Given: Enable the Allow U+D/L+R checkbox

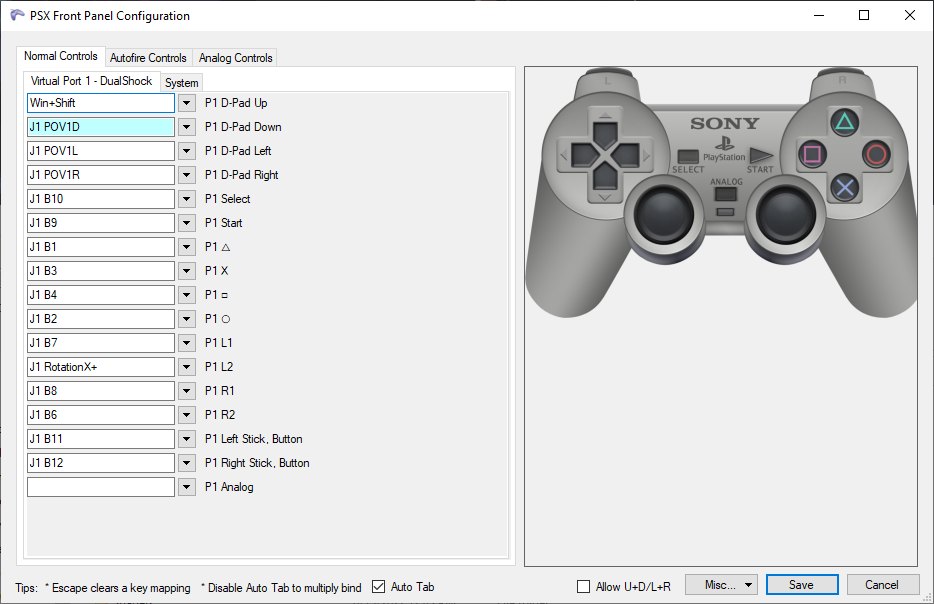Looking at the screenshot, I should coord(585,587).
